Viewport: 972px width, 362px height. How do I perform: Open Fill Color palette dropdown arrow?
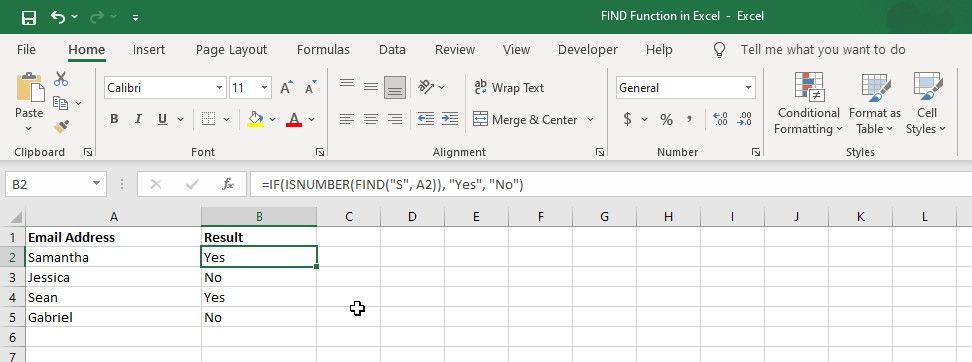272,120
